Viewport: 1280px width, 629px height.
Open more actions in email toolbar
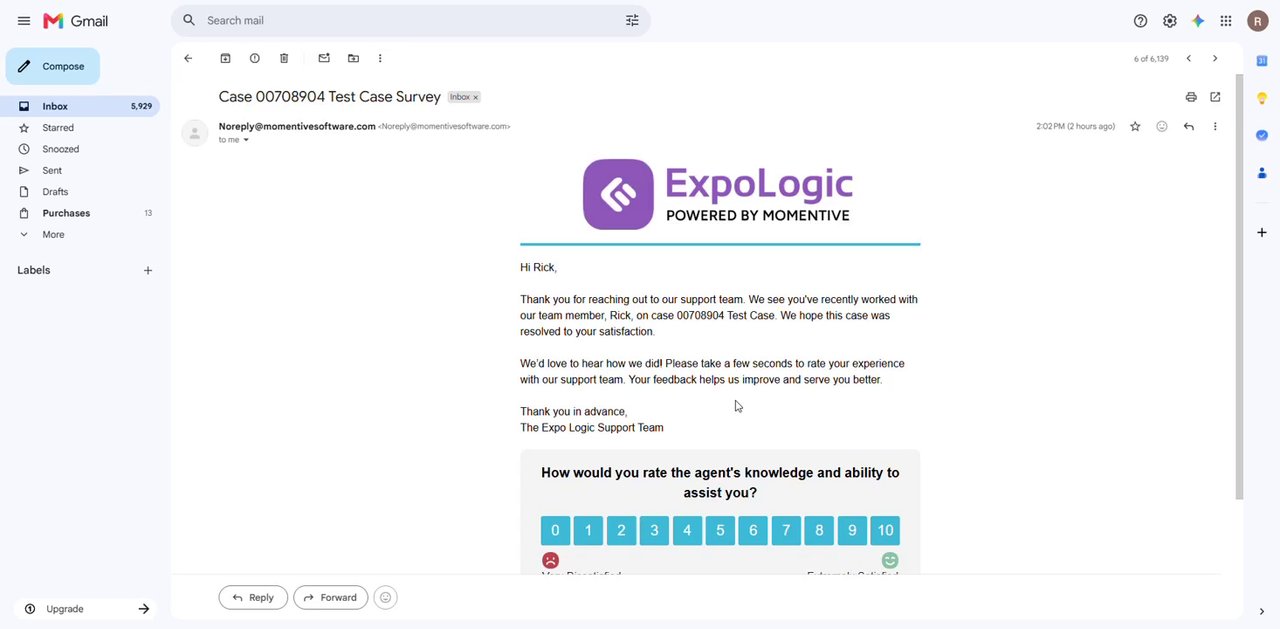pyautogui.click(x=380, y=58)
